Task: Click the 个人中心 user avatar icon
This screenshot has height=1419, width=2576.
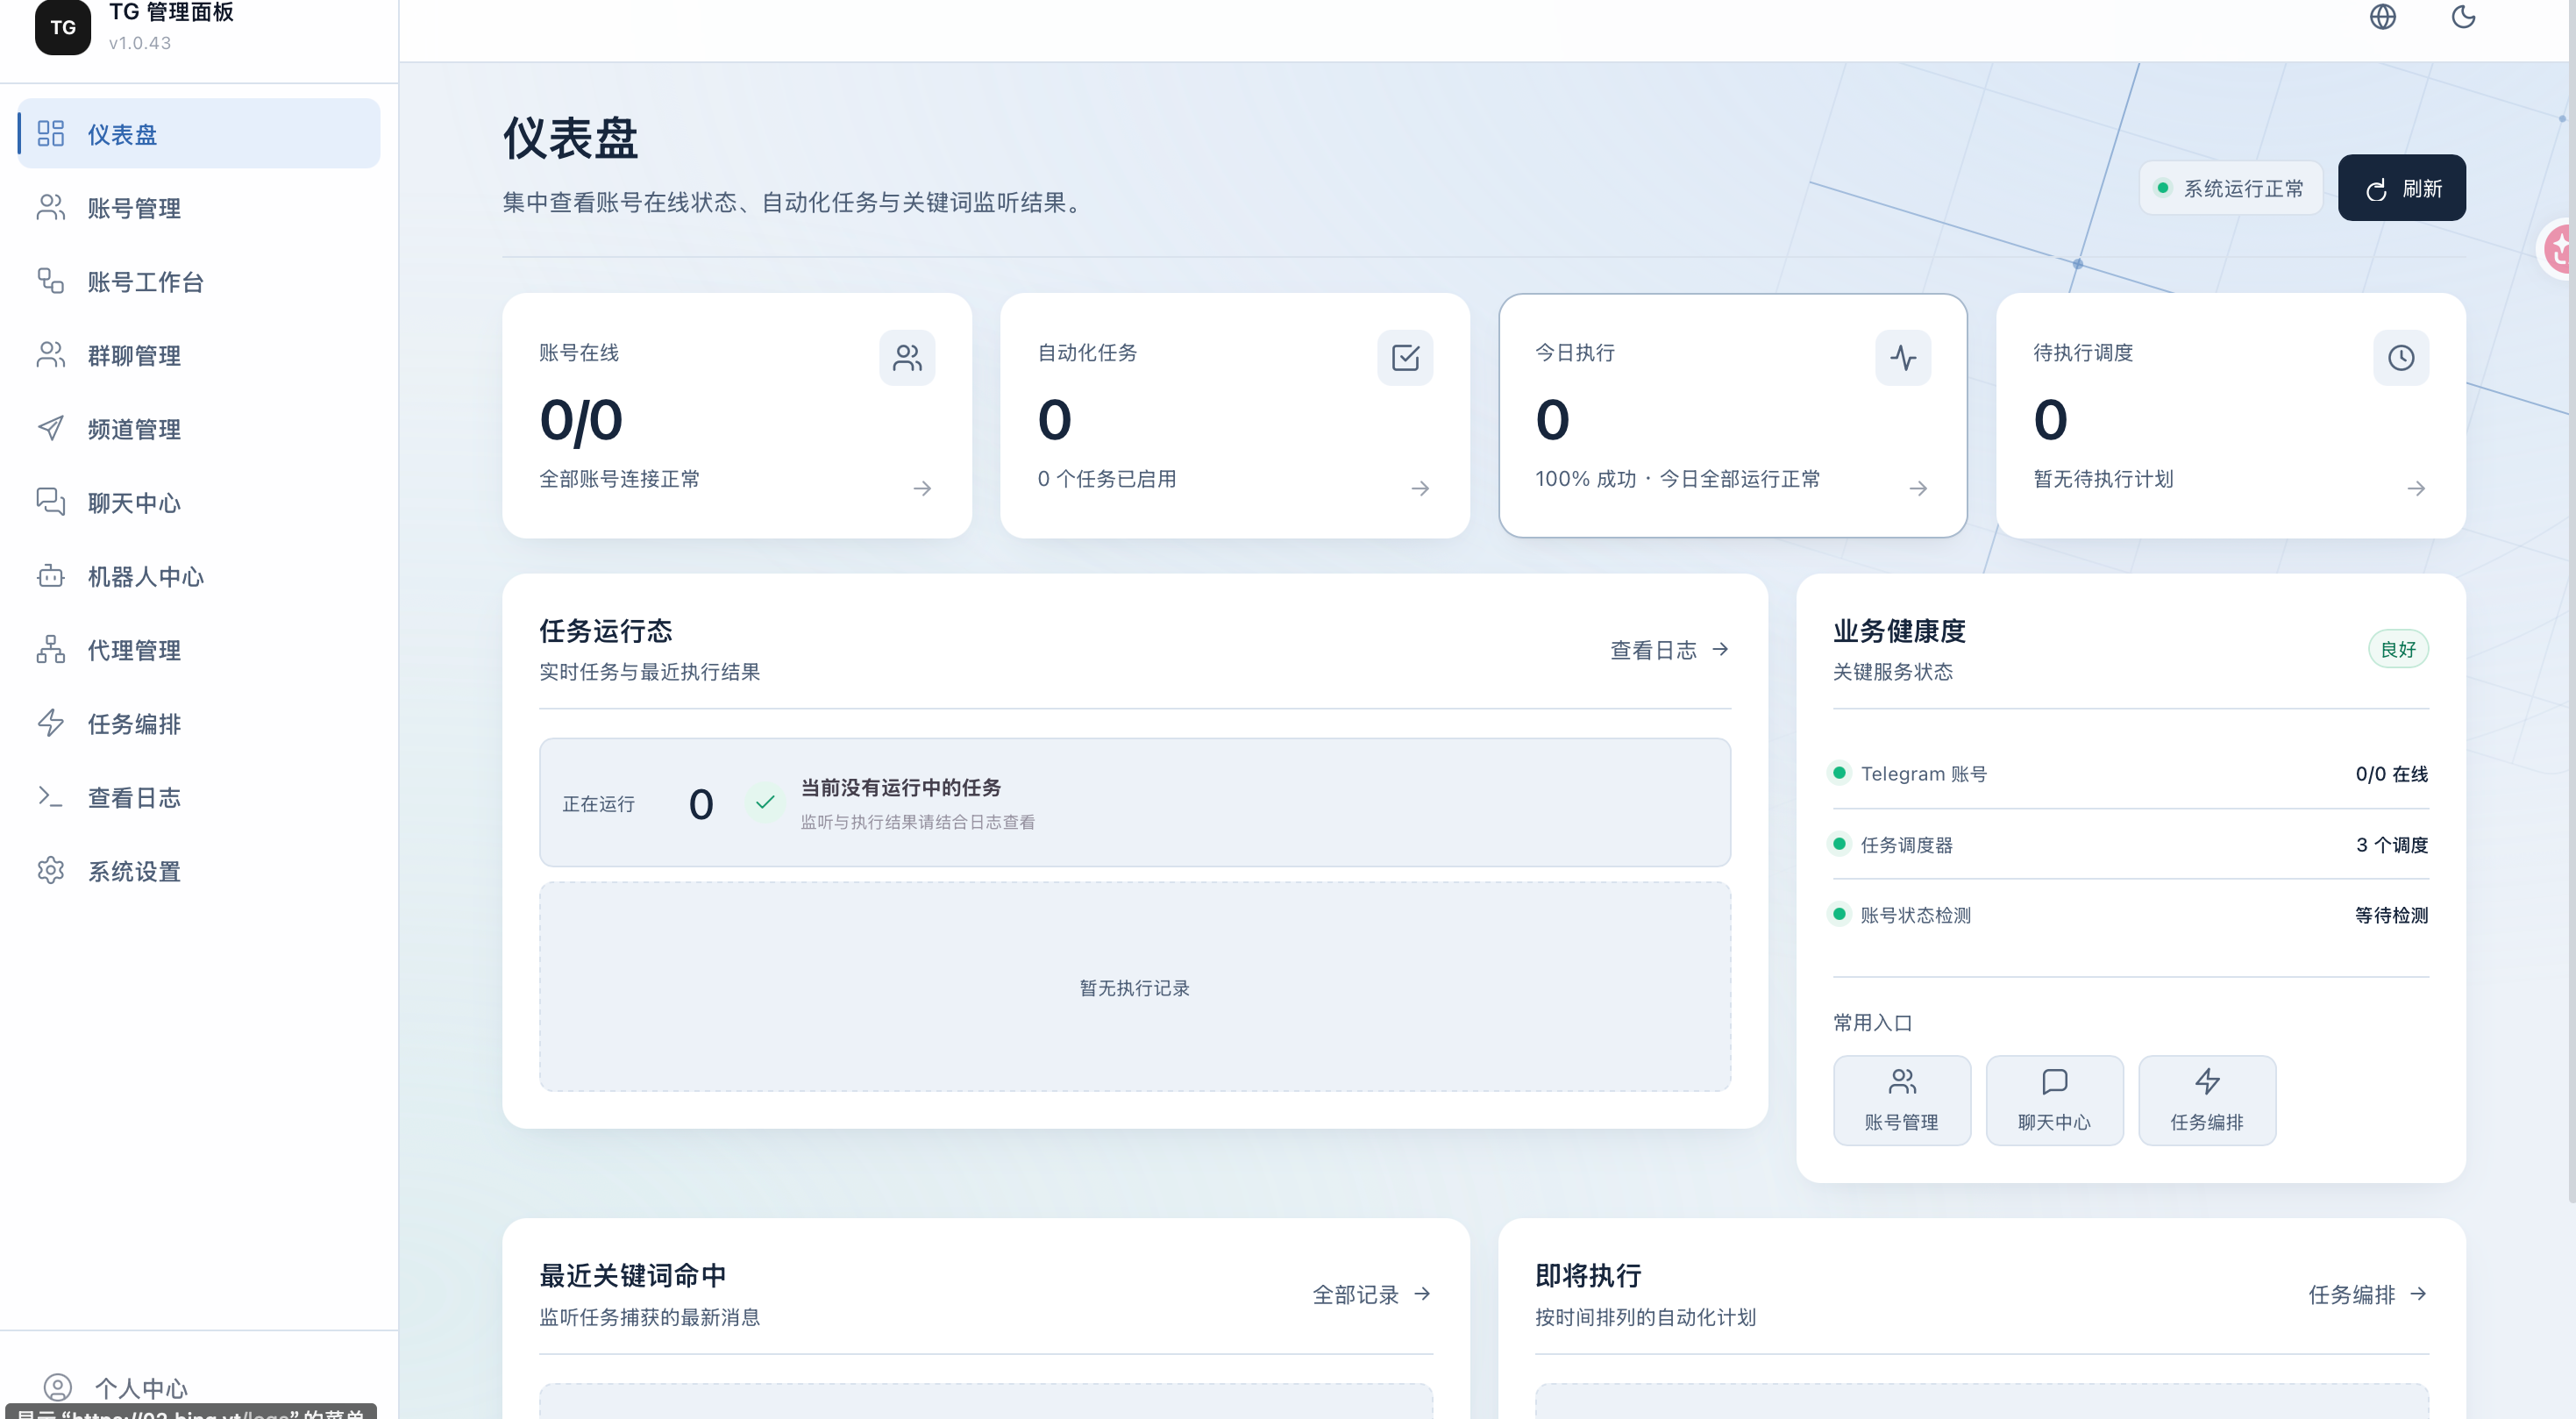Action: (x=58, y=1387)
